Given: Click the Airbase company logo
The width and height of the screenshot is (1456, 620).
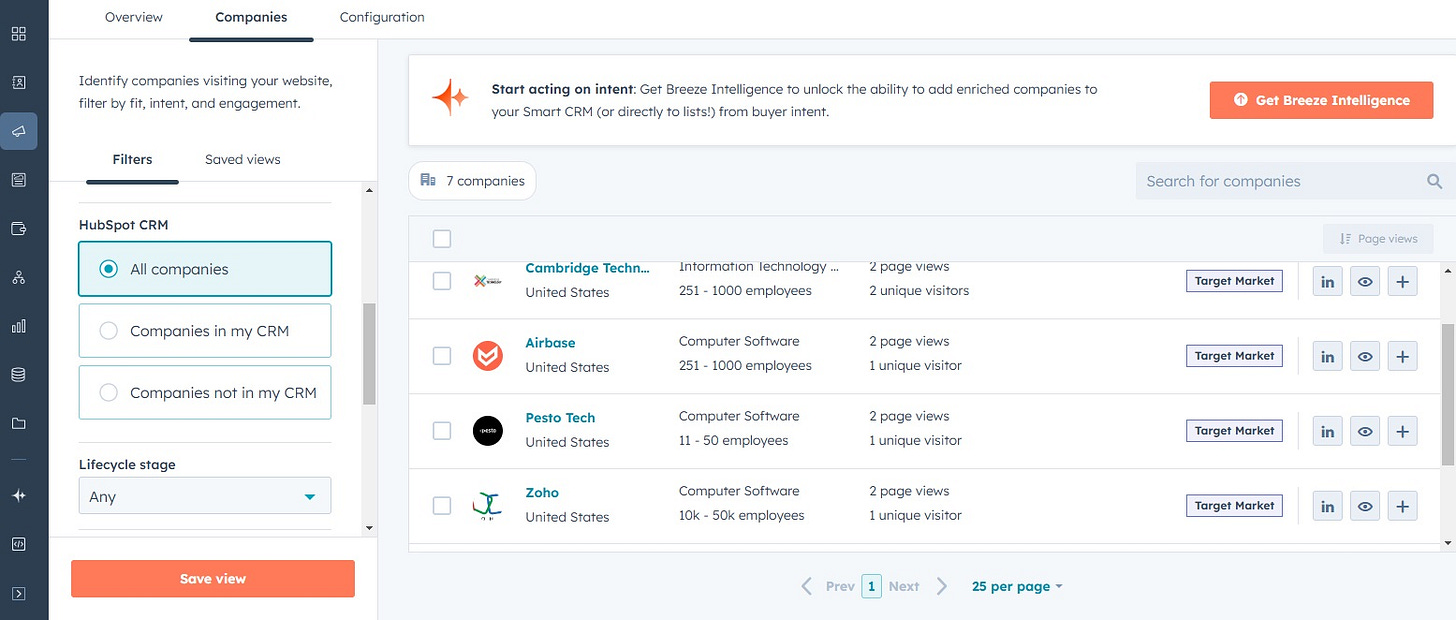Looking at the screenshot, I should click(x=488, y=355).
